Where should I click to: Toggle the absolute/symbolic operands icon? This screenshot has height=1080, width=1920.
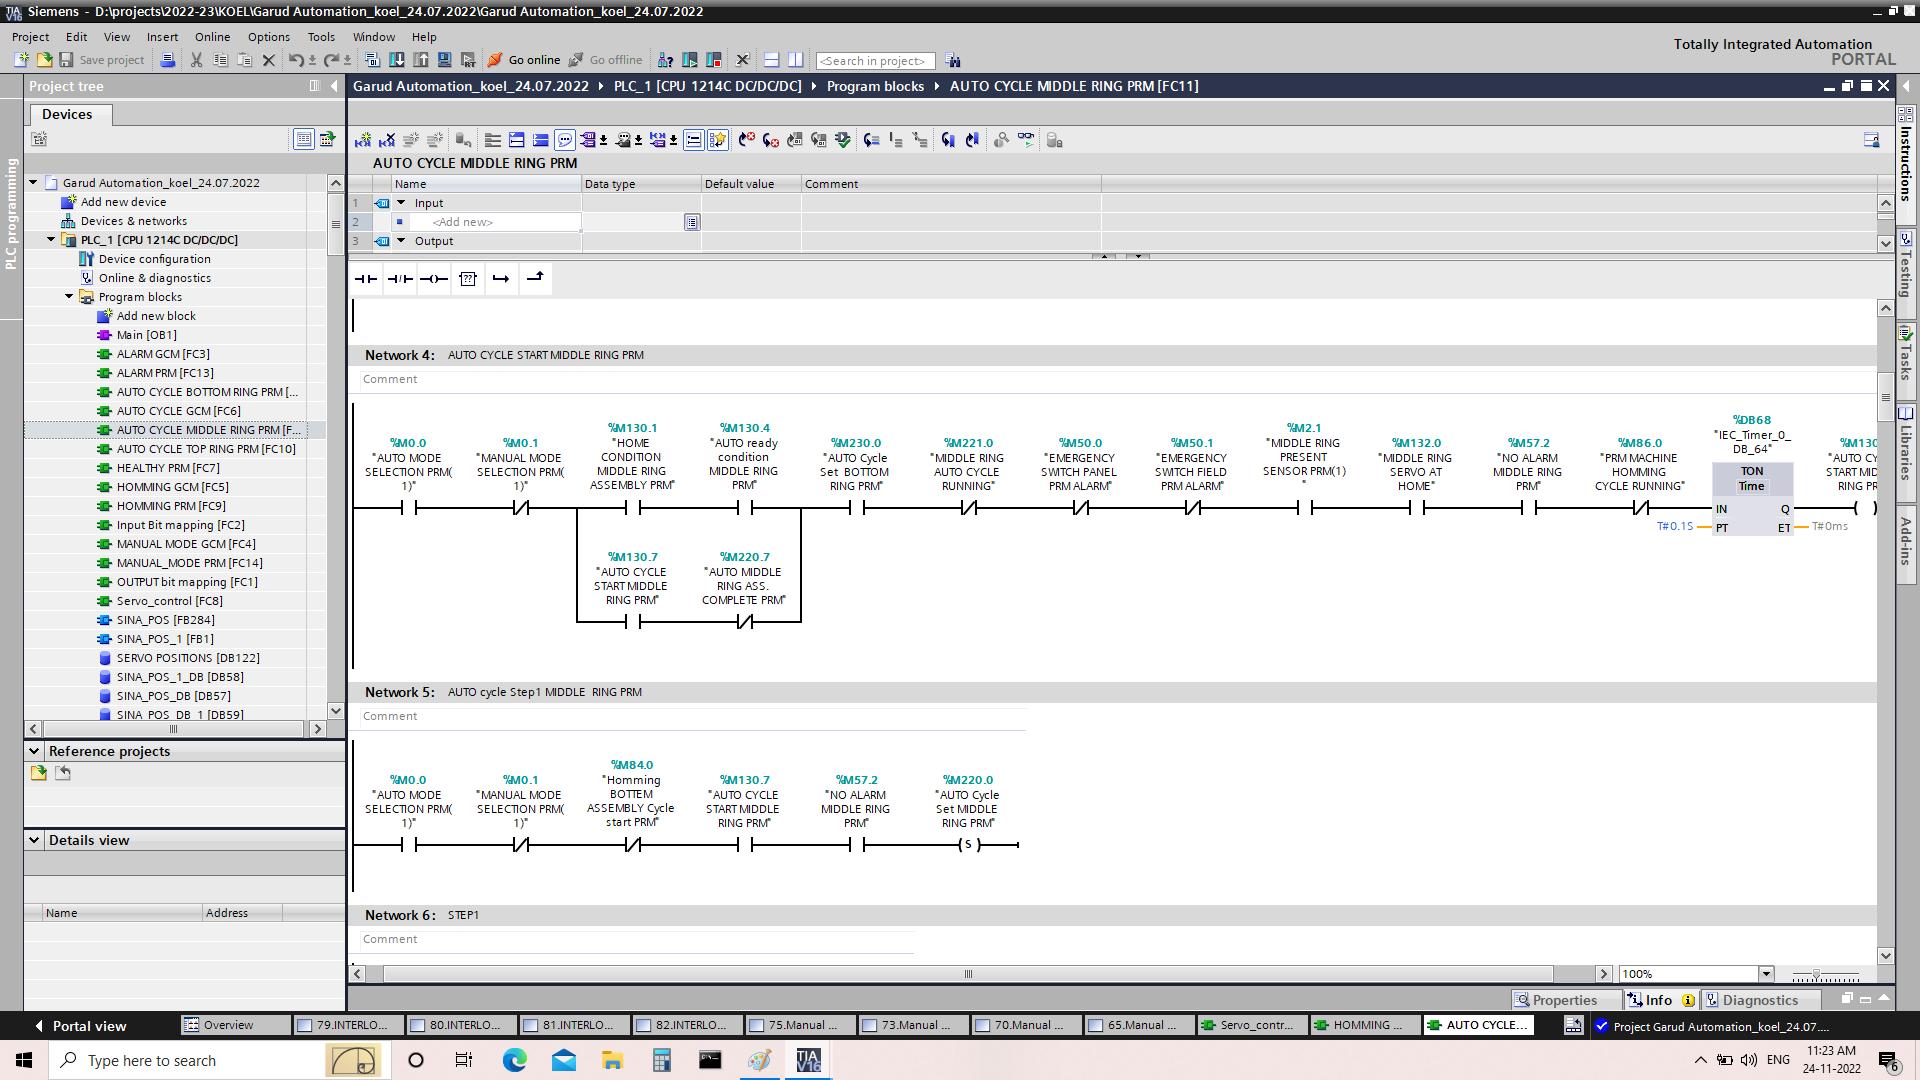[589, 140]
